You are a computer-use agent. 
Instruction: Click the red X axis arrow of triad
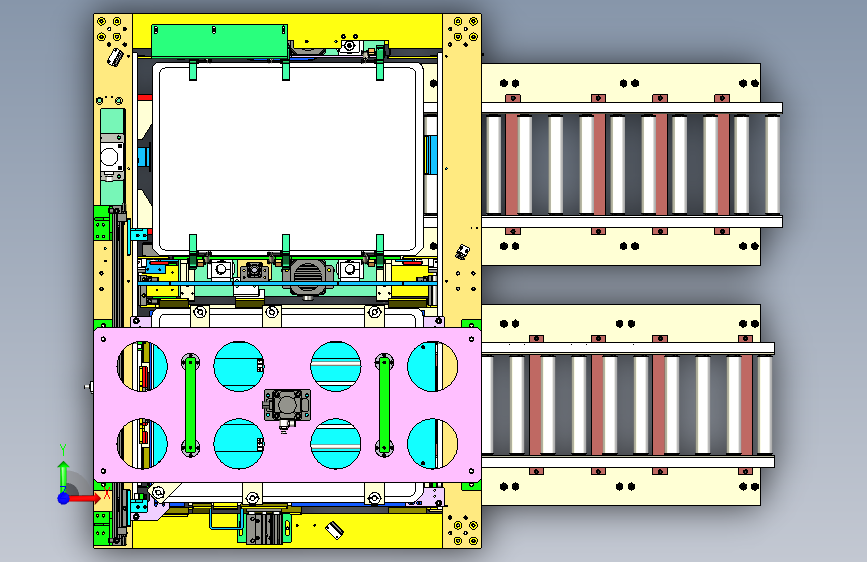click(x=84, y=498)
